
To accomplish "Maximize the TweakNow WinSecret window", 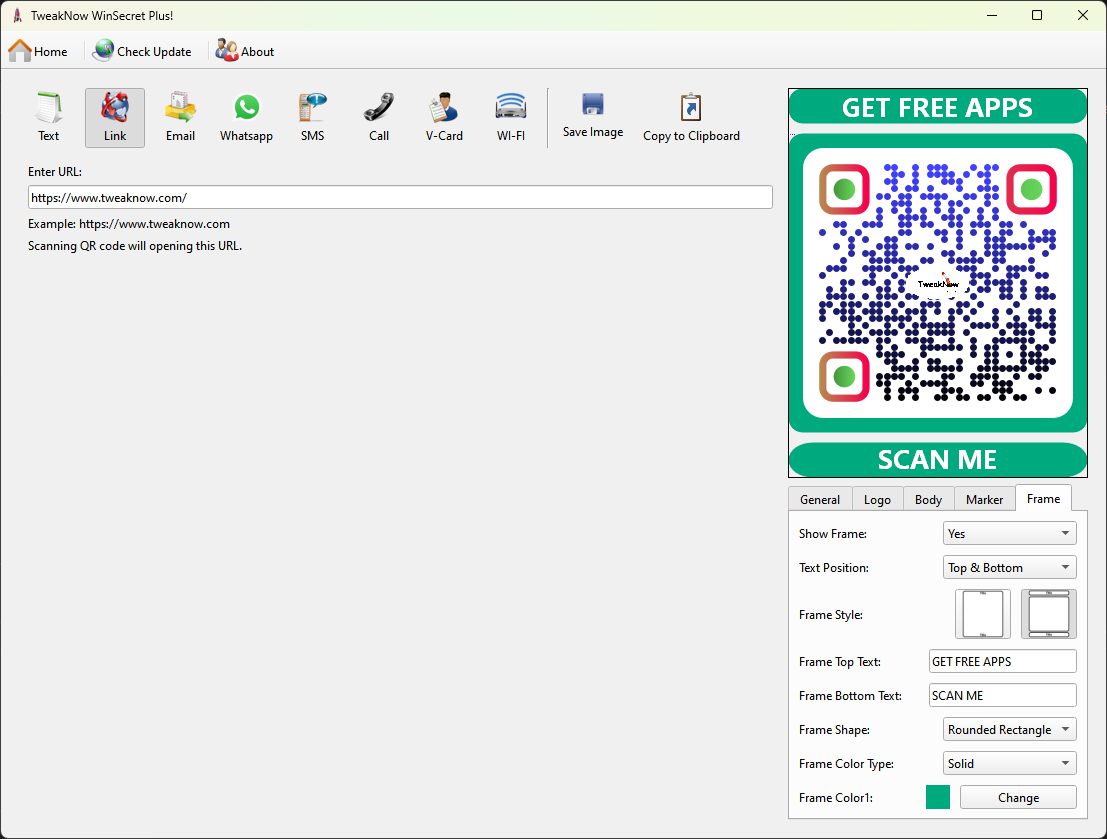I will click(1037, 16).
